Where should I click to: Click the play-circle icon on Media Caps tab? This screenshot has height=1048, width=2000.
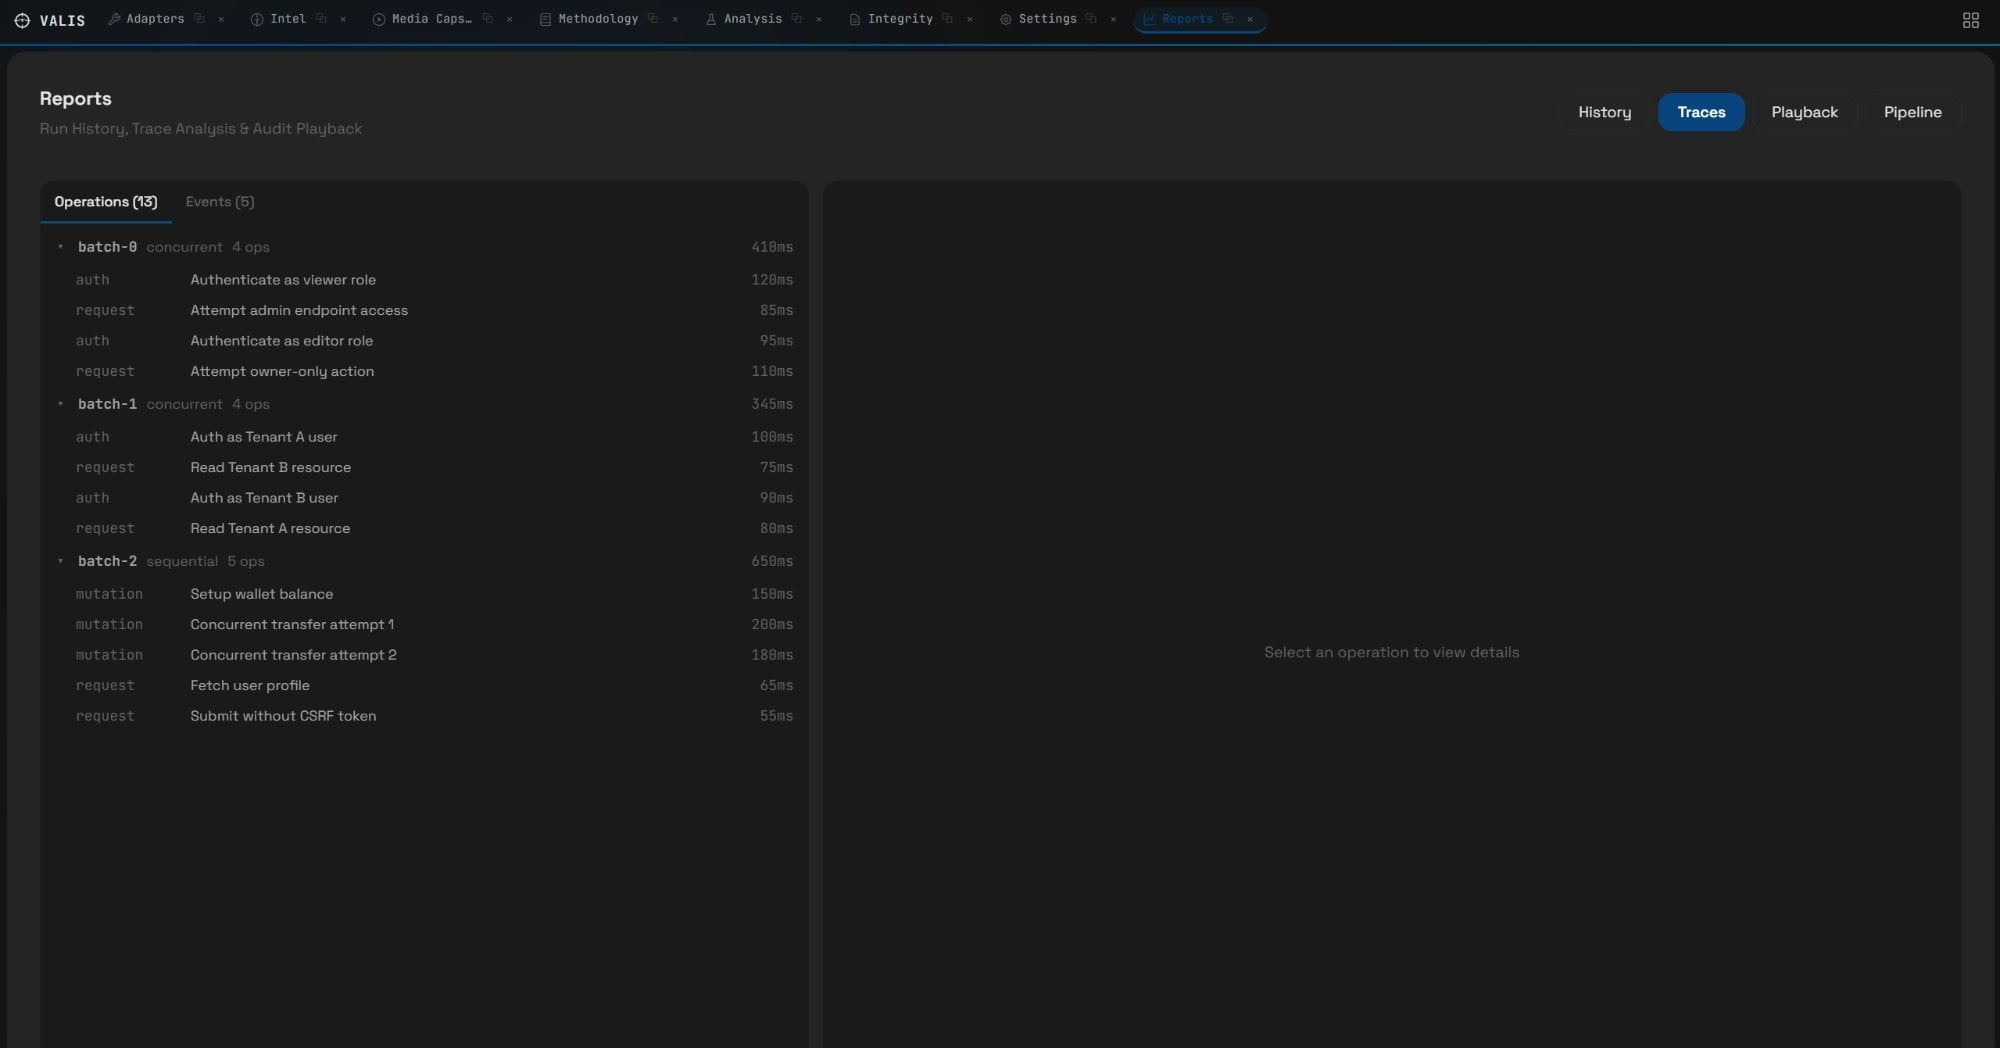click(377, 18)
